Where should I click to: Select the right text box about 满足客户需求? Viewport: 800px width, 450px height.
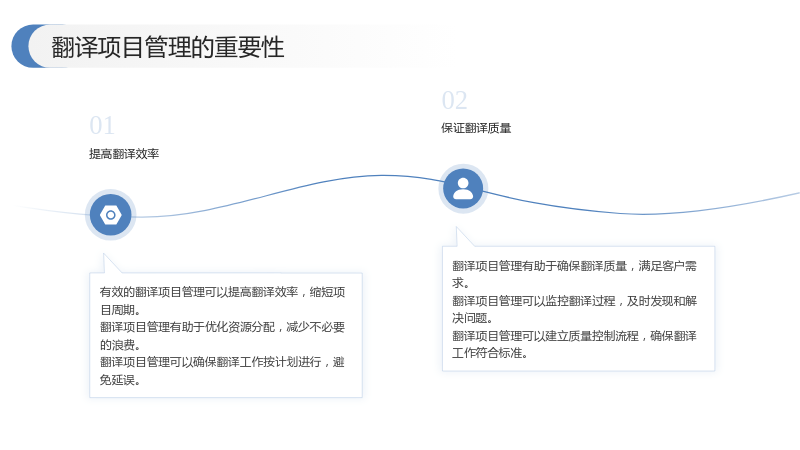pyautogui.click(x=579, y=309)
